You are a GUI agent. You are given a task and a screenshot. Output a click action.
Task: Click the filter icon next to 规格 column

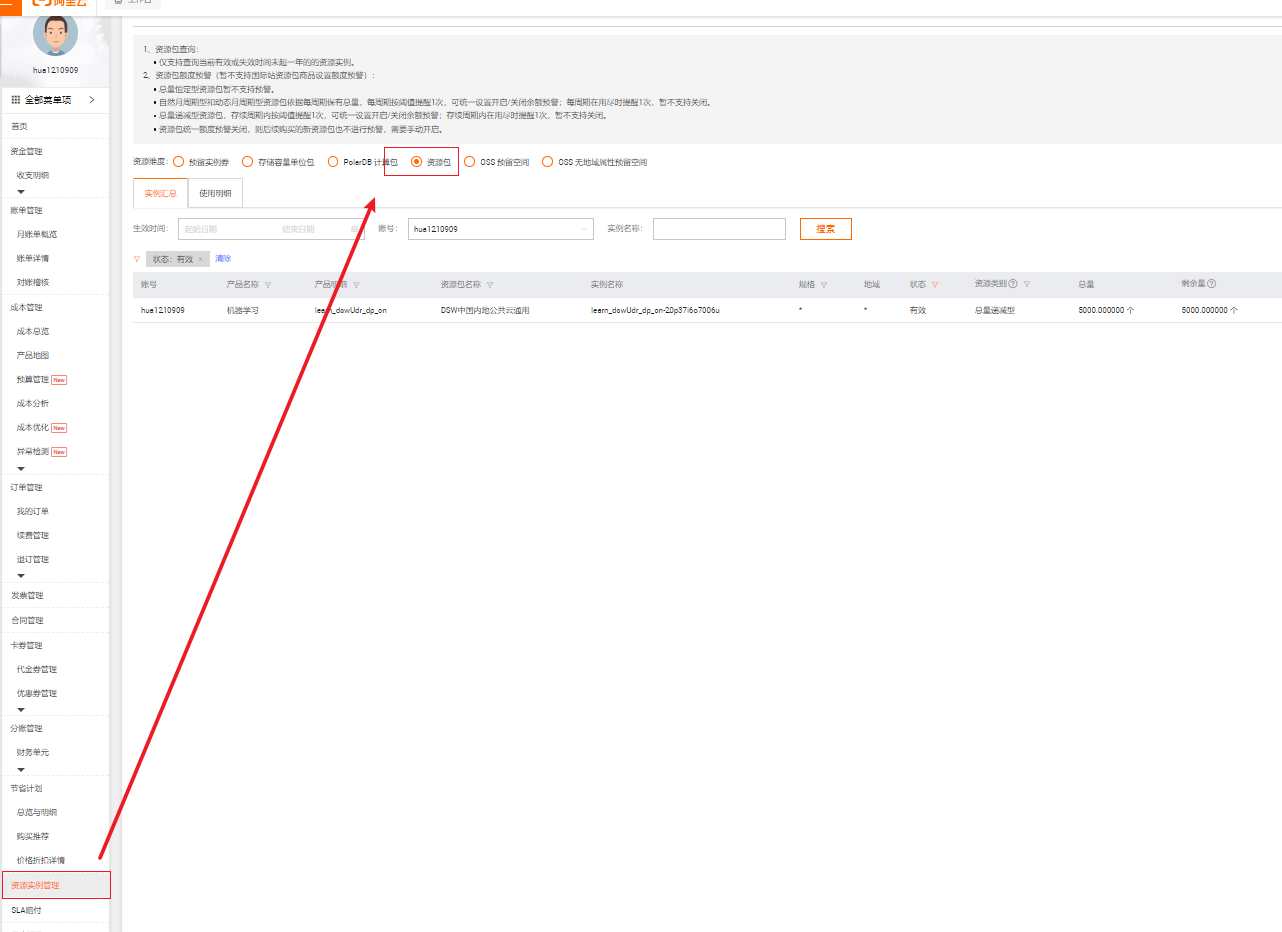coord(824,285)
